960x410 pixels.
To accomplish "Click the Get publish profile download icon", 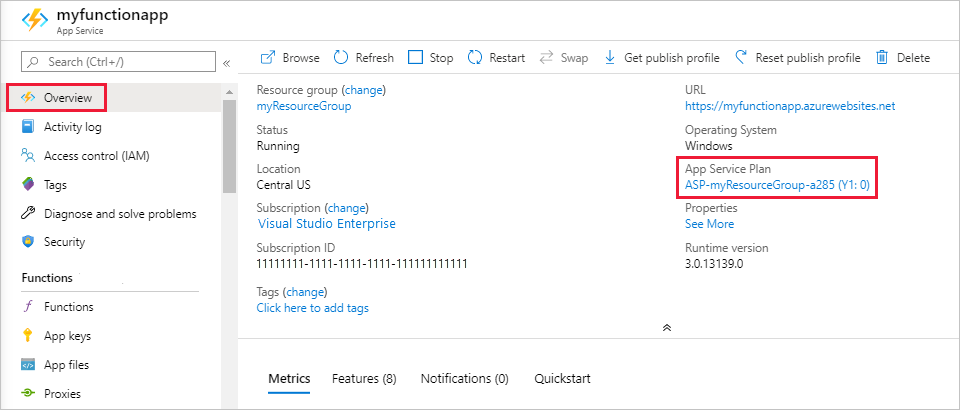I will [610, 58].
